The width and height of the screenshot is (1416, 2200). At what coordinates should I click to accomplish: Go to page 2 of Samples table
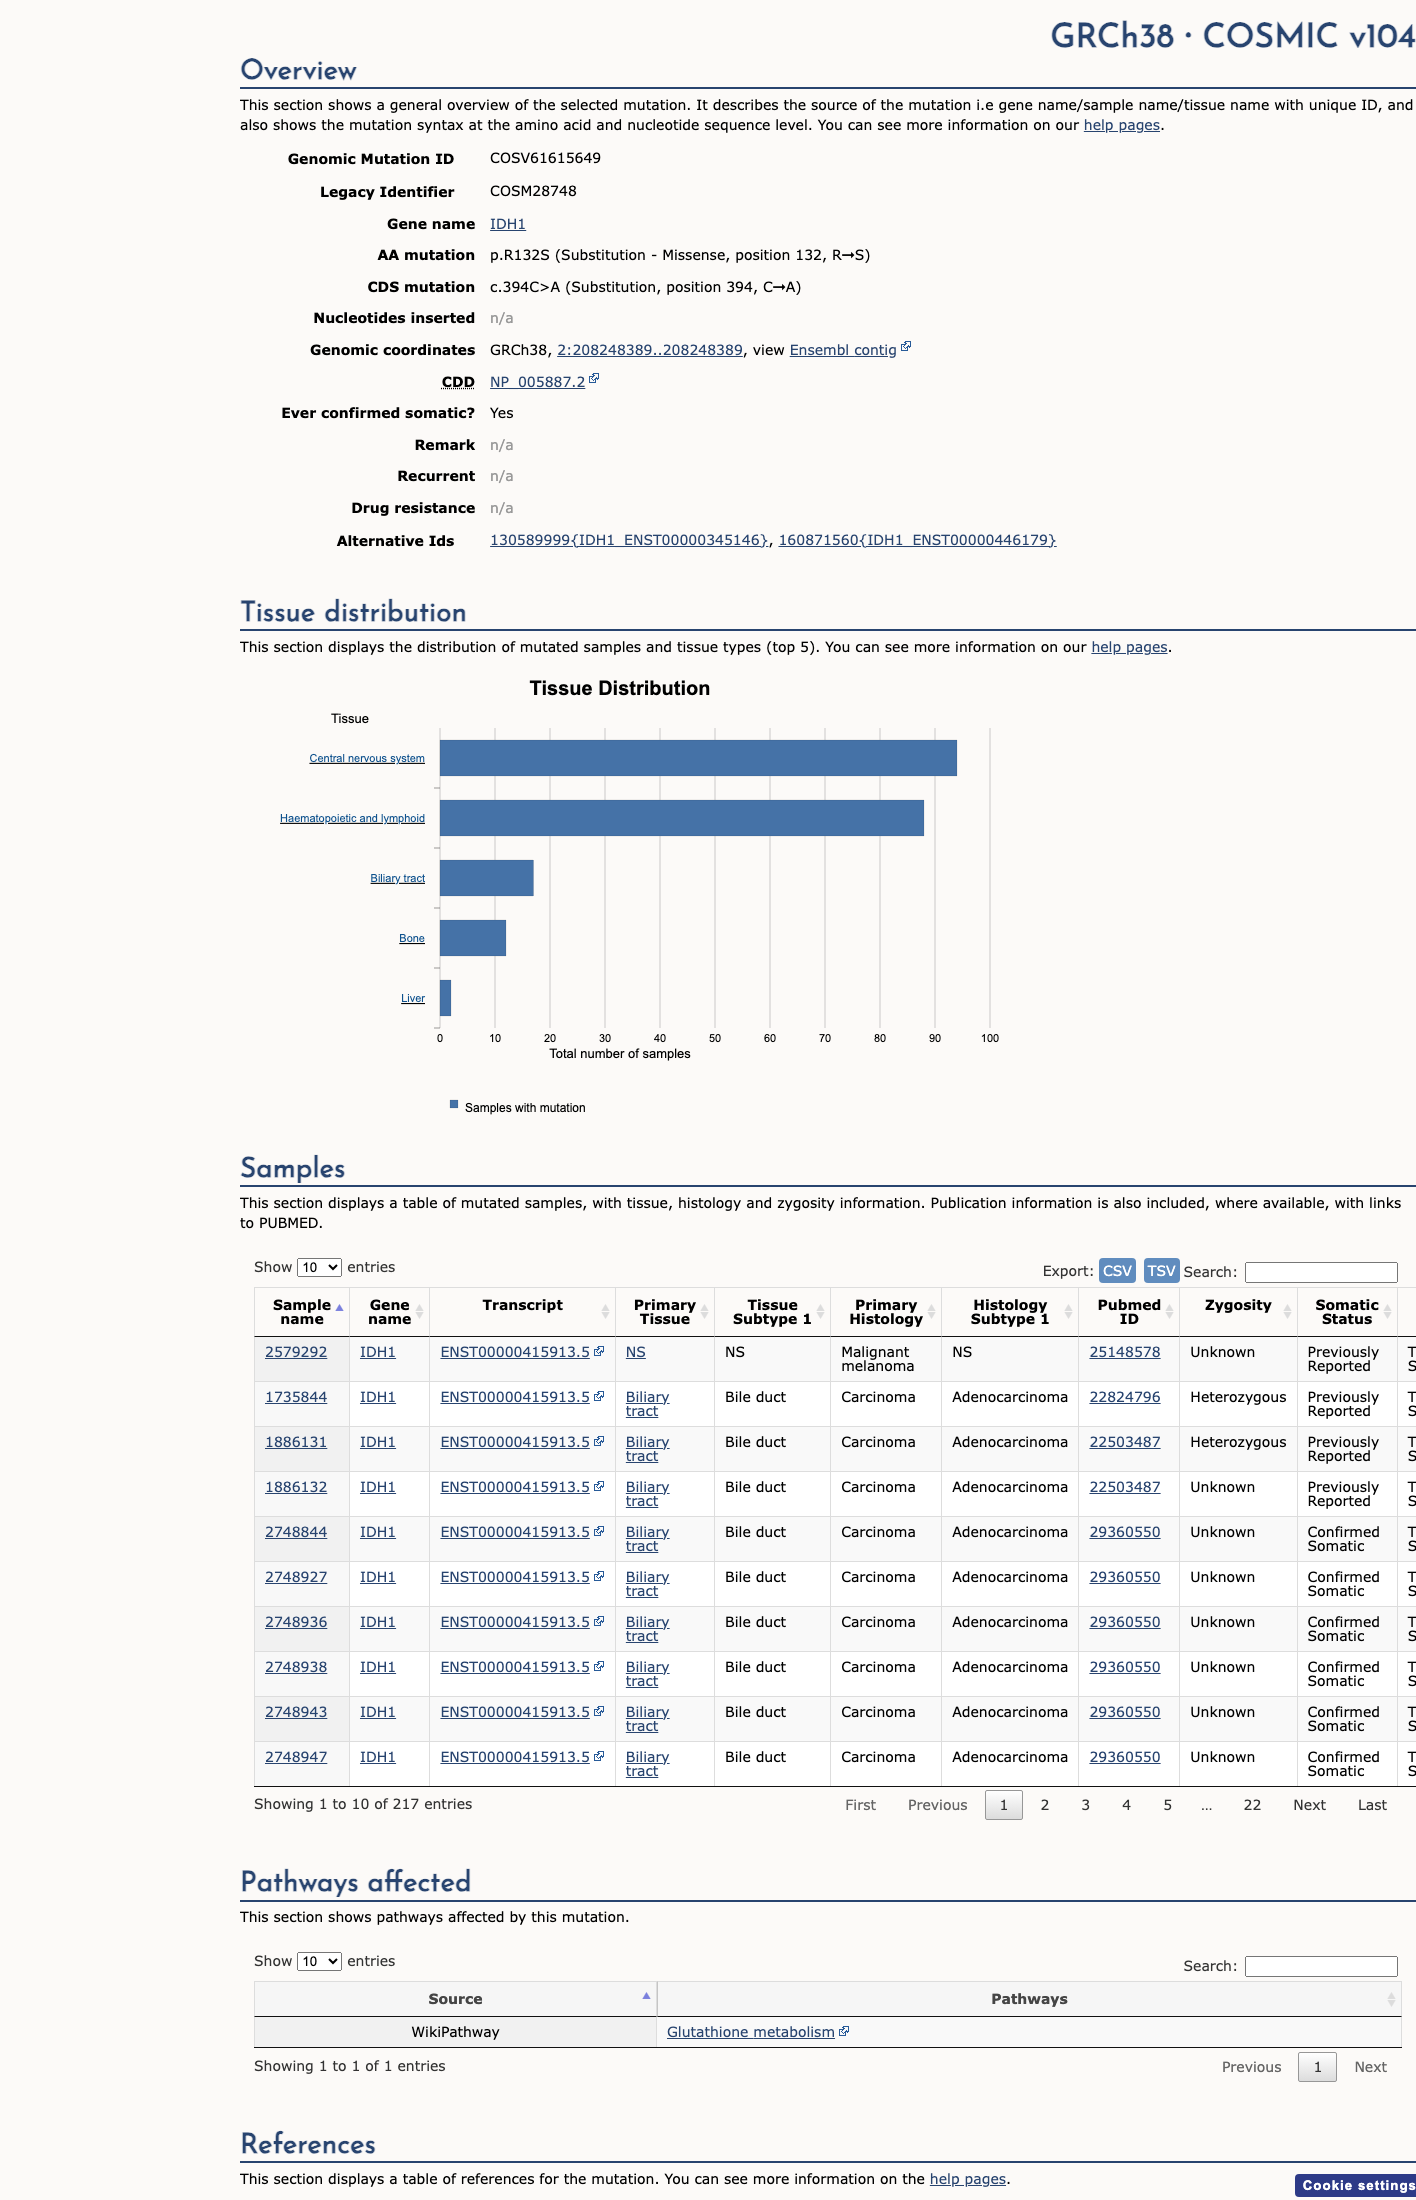tap(1045, 1805)
